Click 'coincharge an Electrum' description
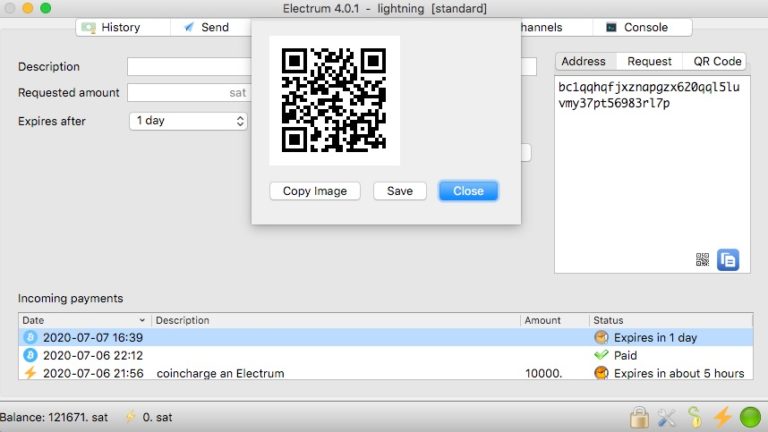This screenshot has width=768, height=432. 220,373
